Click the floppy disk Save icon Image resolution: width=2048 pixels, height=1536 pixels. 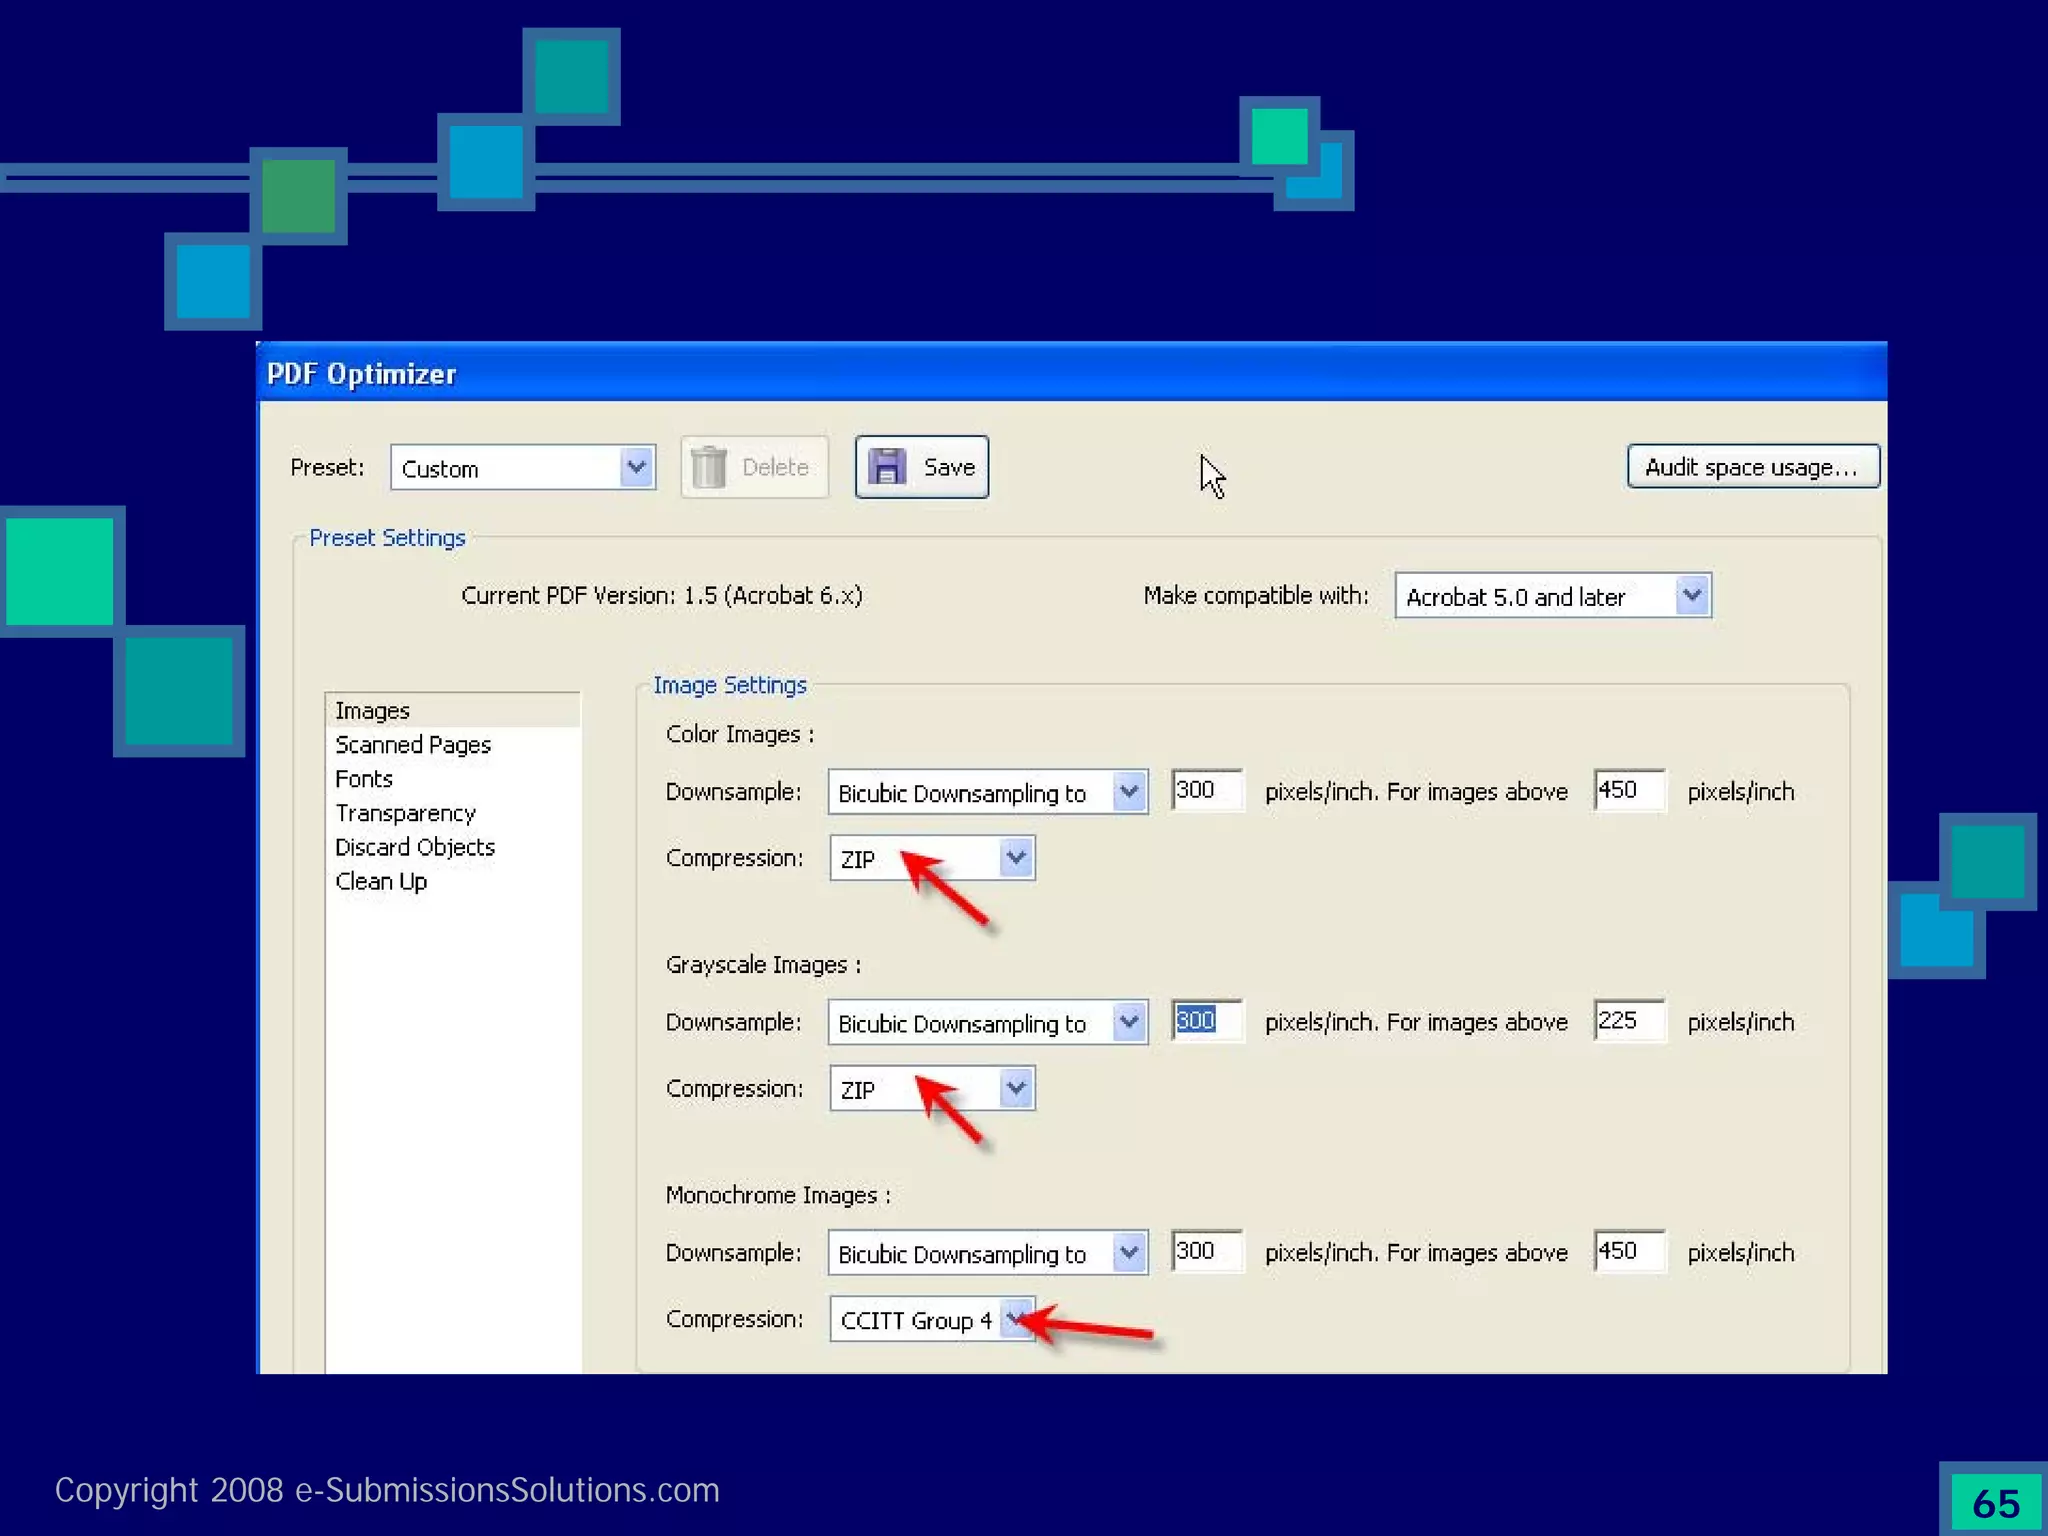pos(887,467)
